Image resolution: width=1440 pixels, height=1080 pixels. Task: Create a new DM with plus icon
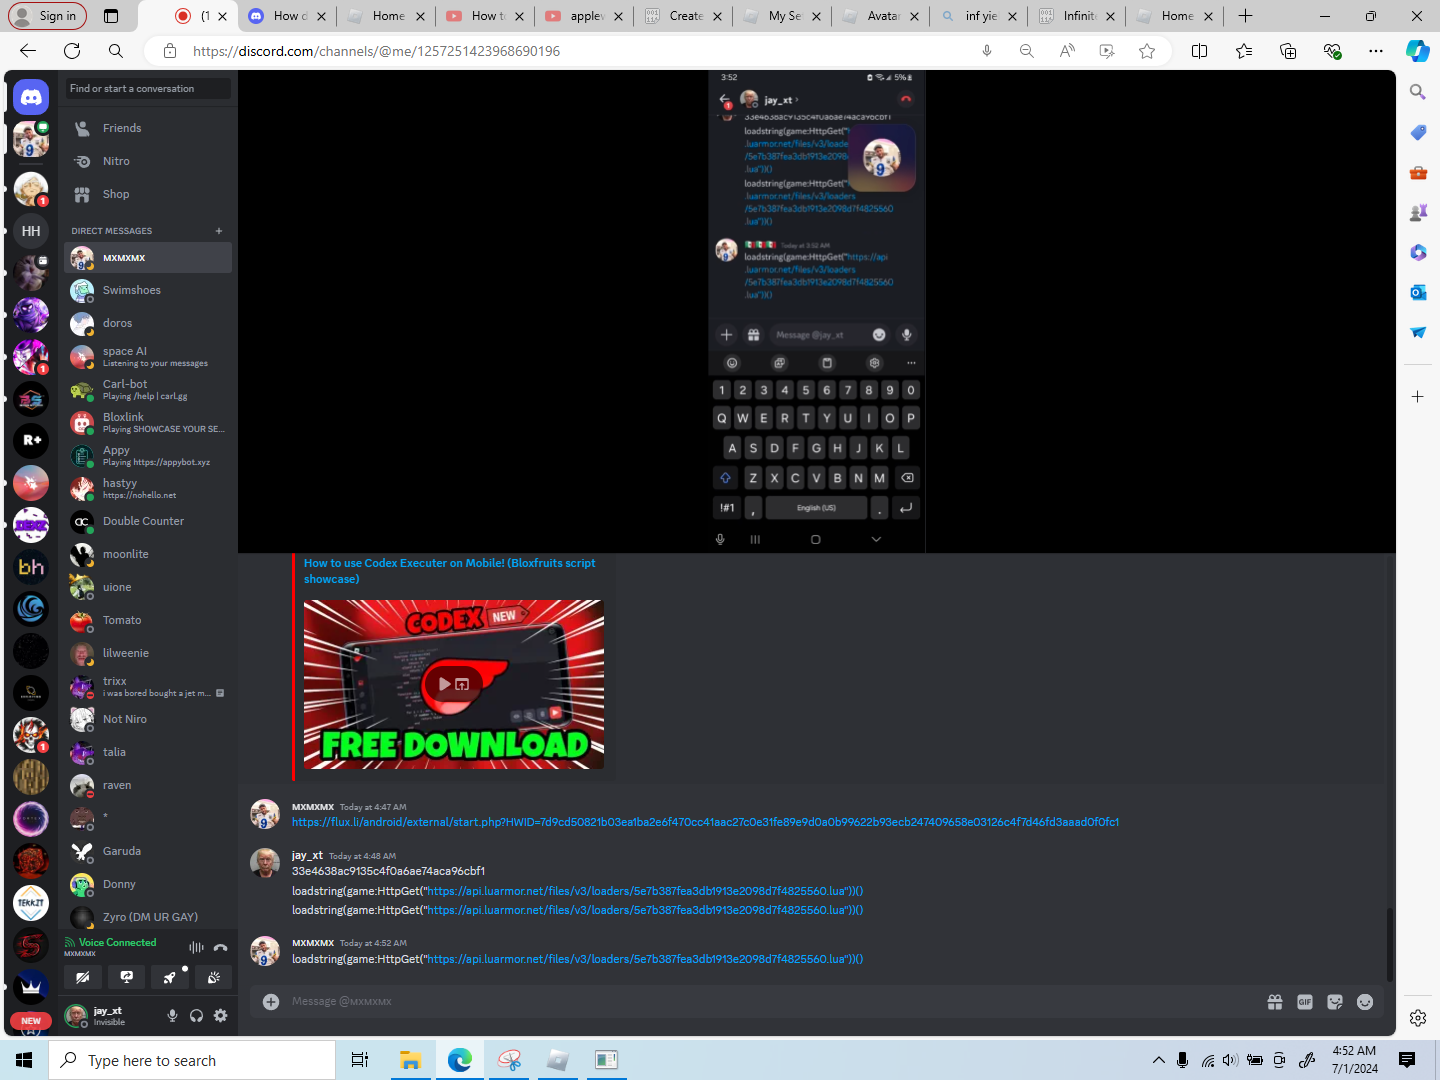pos(219,231)
